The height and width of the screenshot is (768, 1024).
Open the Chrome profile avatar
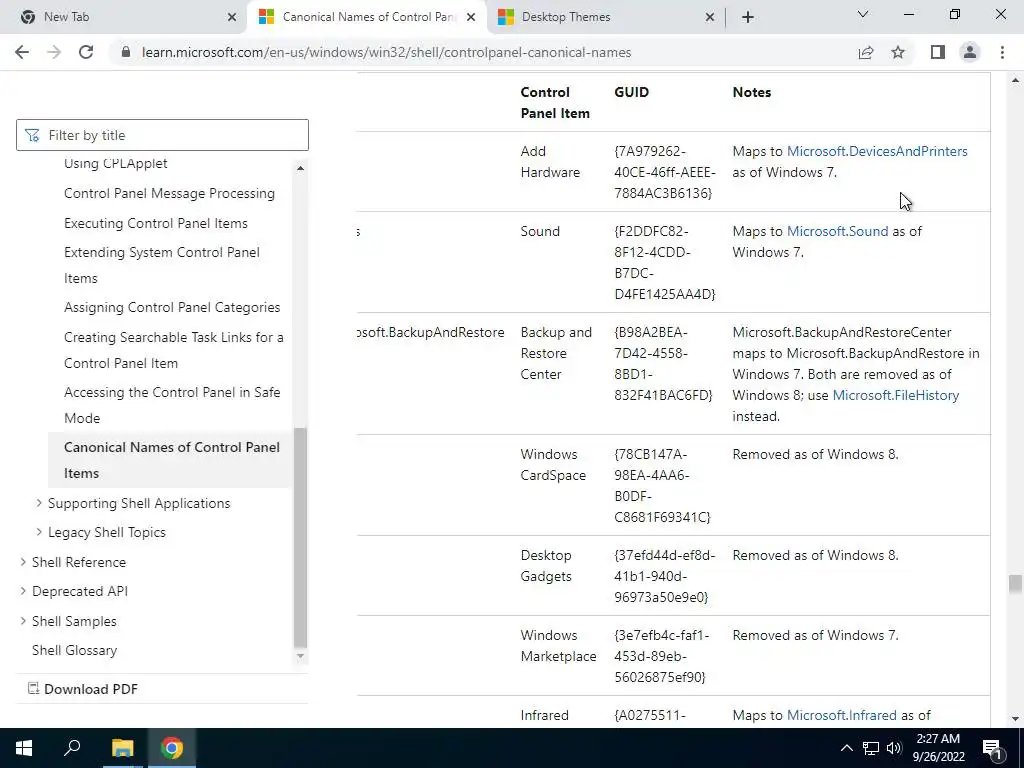coord(970,52)
